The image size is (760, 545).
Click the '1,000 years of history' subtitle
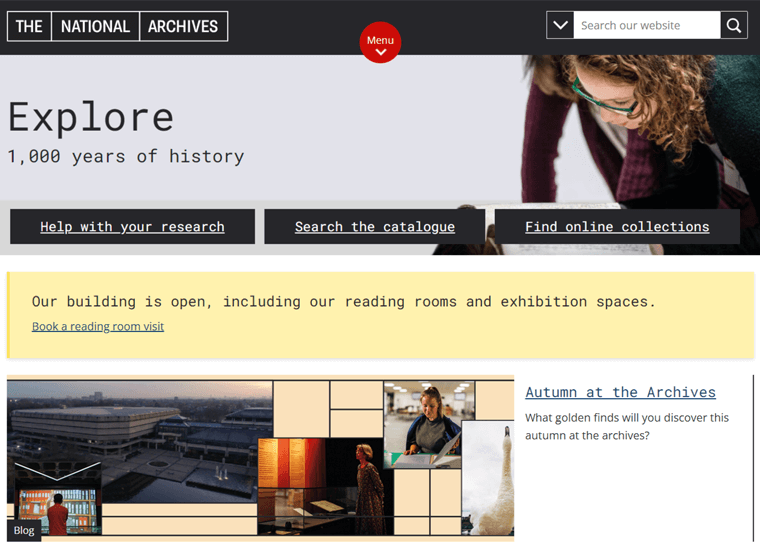(126, 156)
